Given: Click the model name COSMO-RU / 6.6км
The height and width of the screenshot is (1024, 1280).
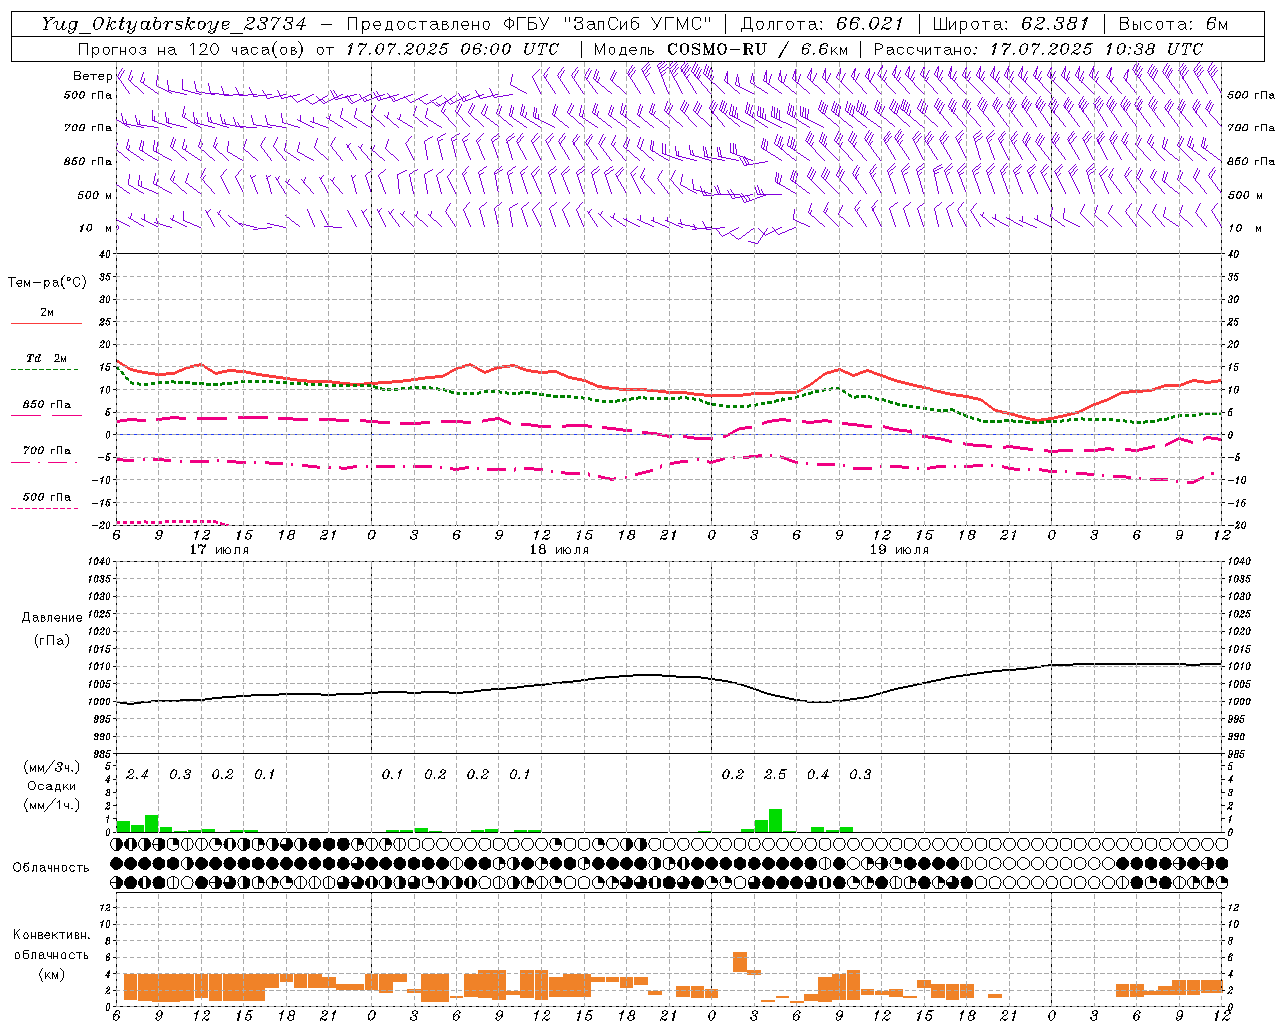Looking at the screenshot, I should (x=757, y=49).
